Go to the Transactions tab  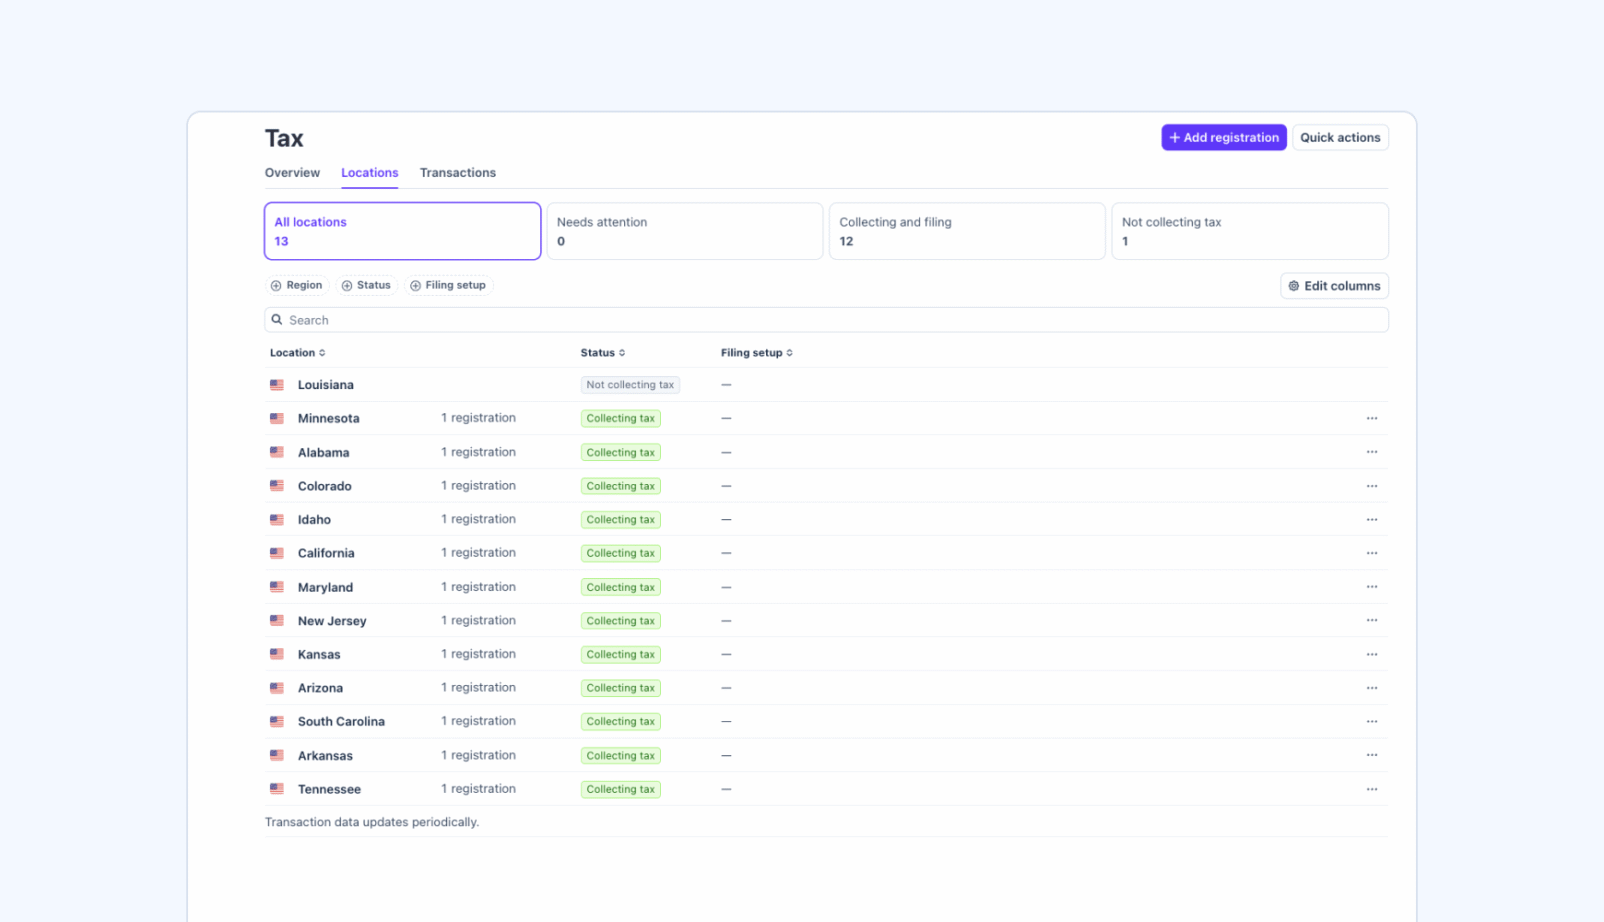click(x=458, y=173)
